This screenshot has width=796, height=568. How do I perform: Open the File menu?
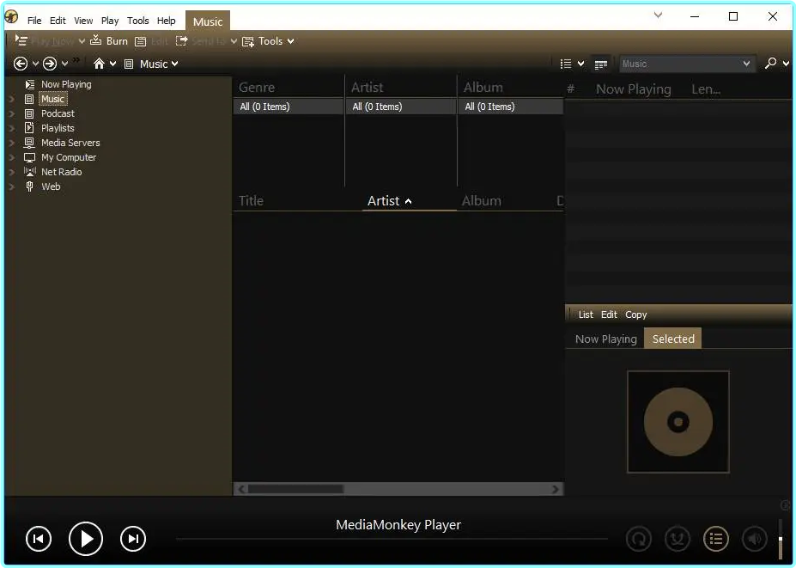coord(35,21)
